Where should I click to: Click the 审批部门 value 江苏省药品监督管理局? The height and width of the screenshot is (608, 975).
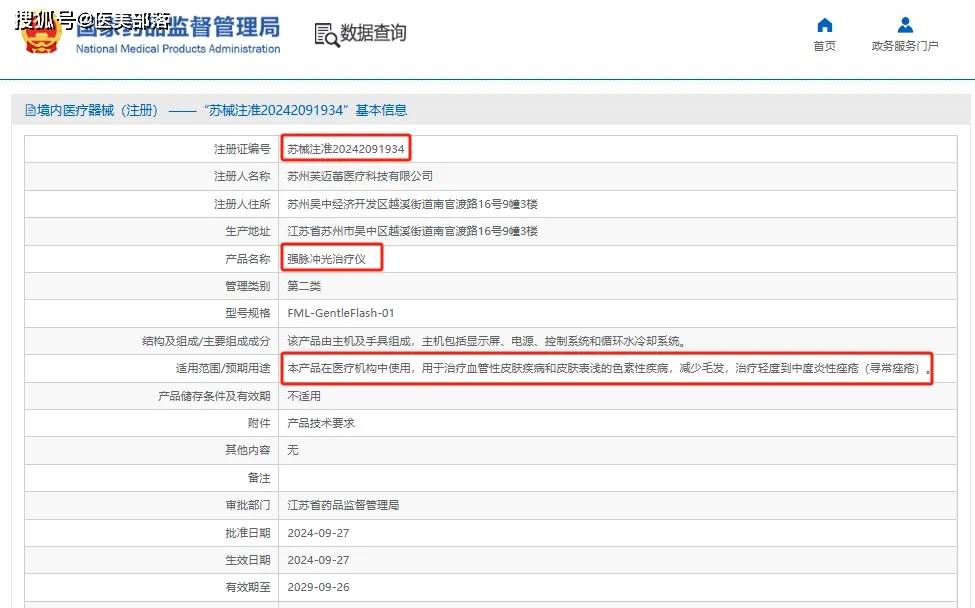[x=345, y=505]
